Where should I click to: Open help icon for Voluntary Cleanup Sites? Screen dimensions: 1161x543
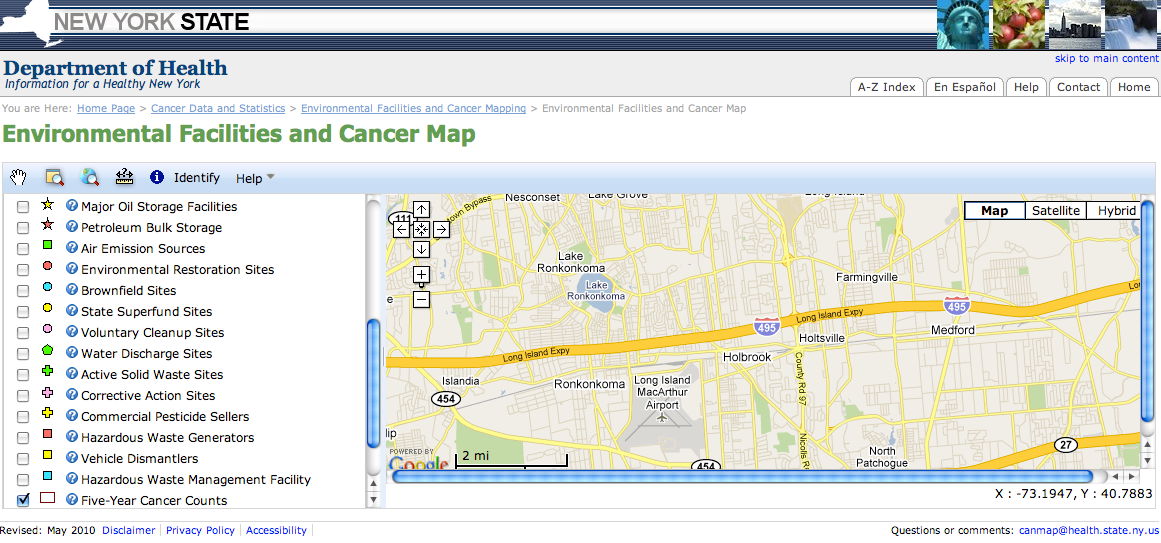72,331
